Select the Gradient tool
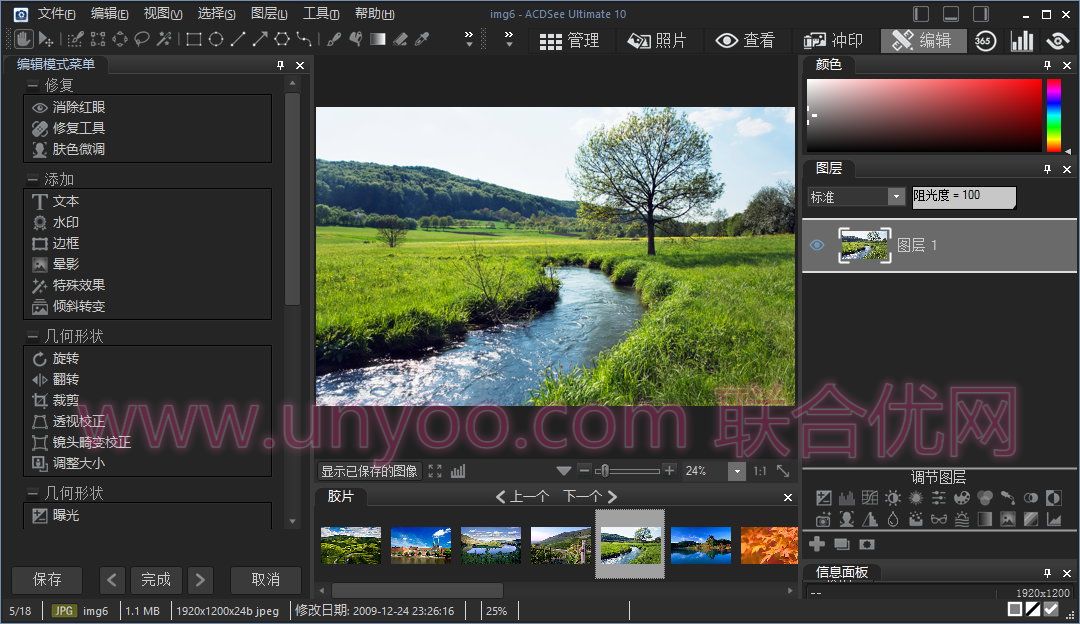Image resolution: width=1080 pixels, height=624 pixels. tap(378, 39)
